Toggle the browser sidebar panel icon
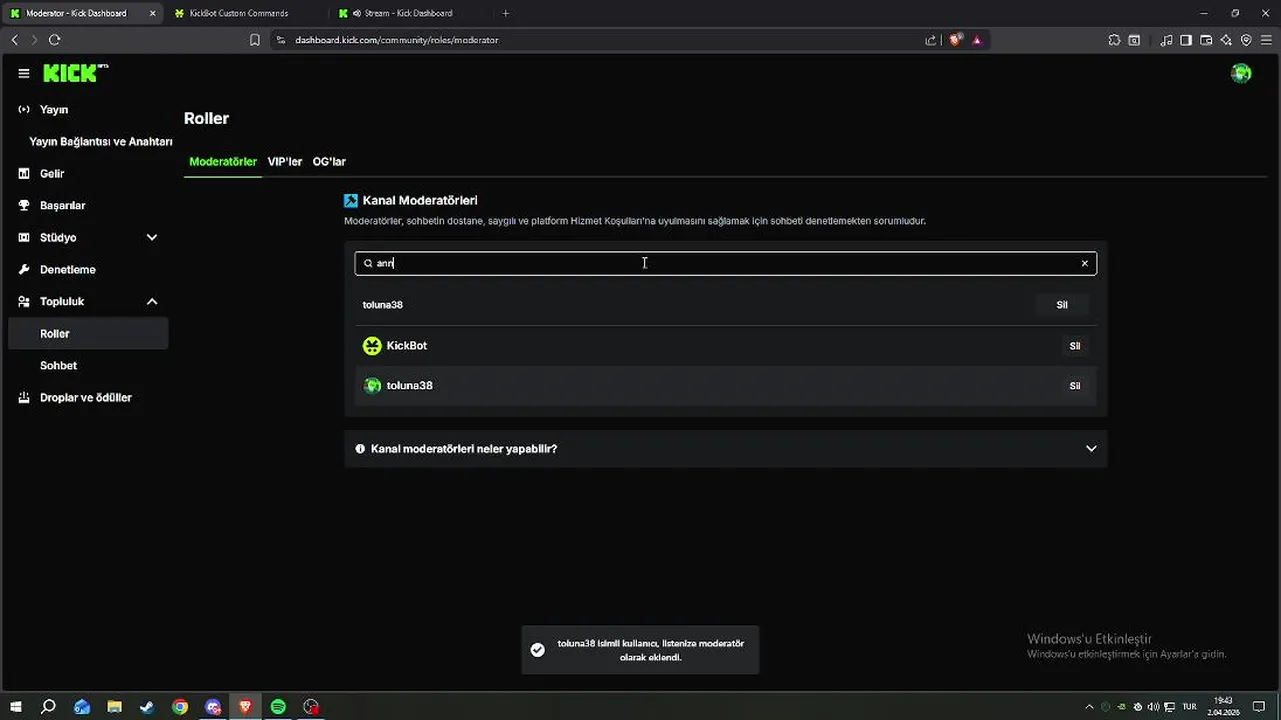Viewport: 1281px width, 720px height. (x=1186, y=40)
